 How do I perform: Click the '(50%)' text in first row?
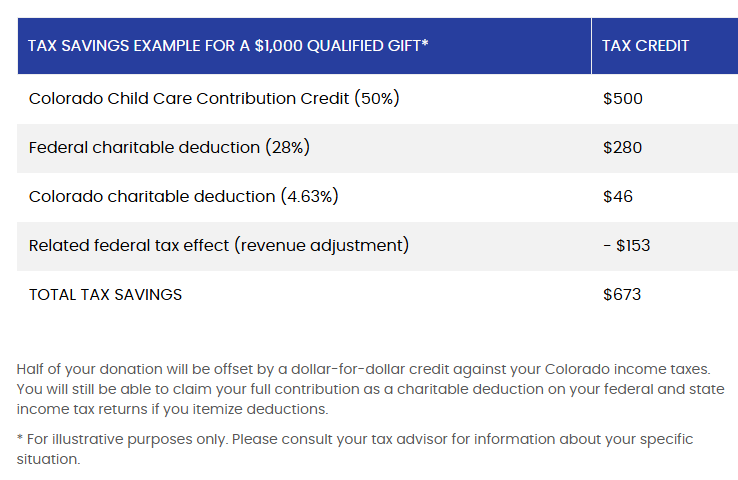(377, 98)
